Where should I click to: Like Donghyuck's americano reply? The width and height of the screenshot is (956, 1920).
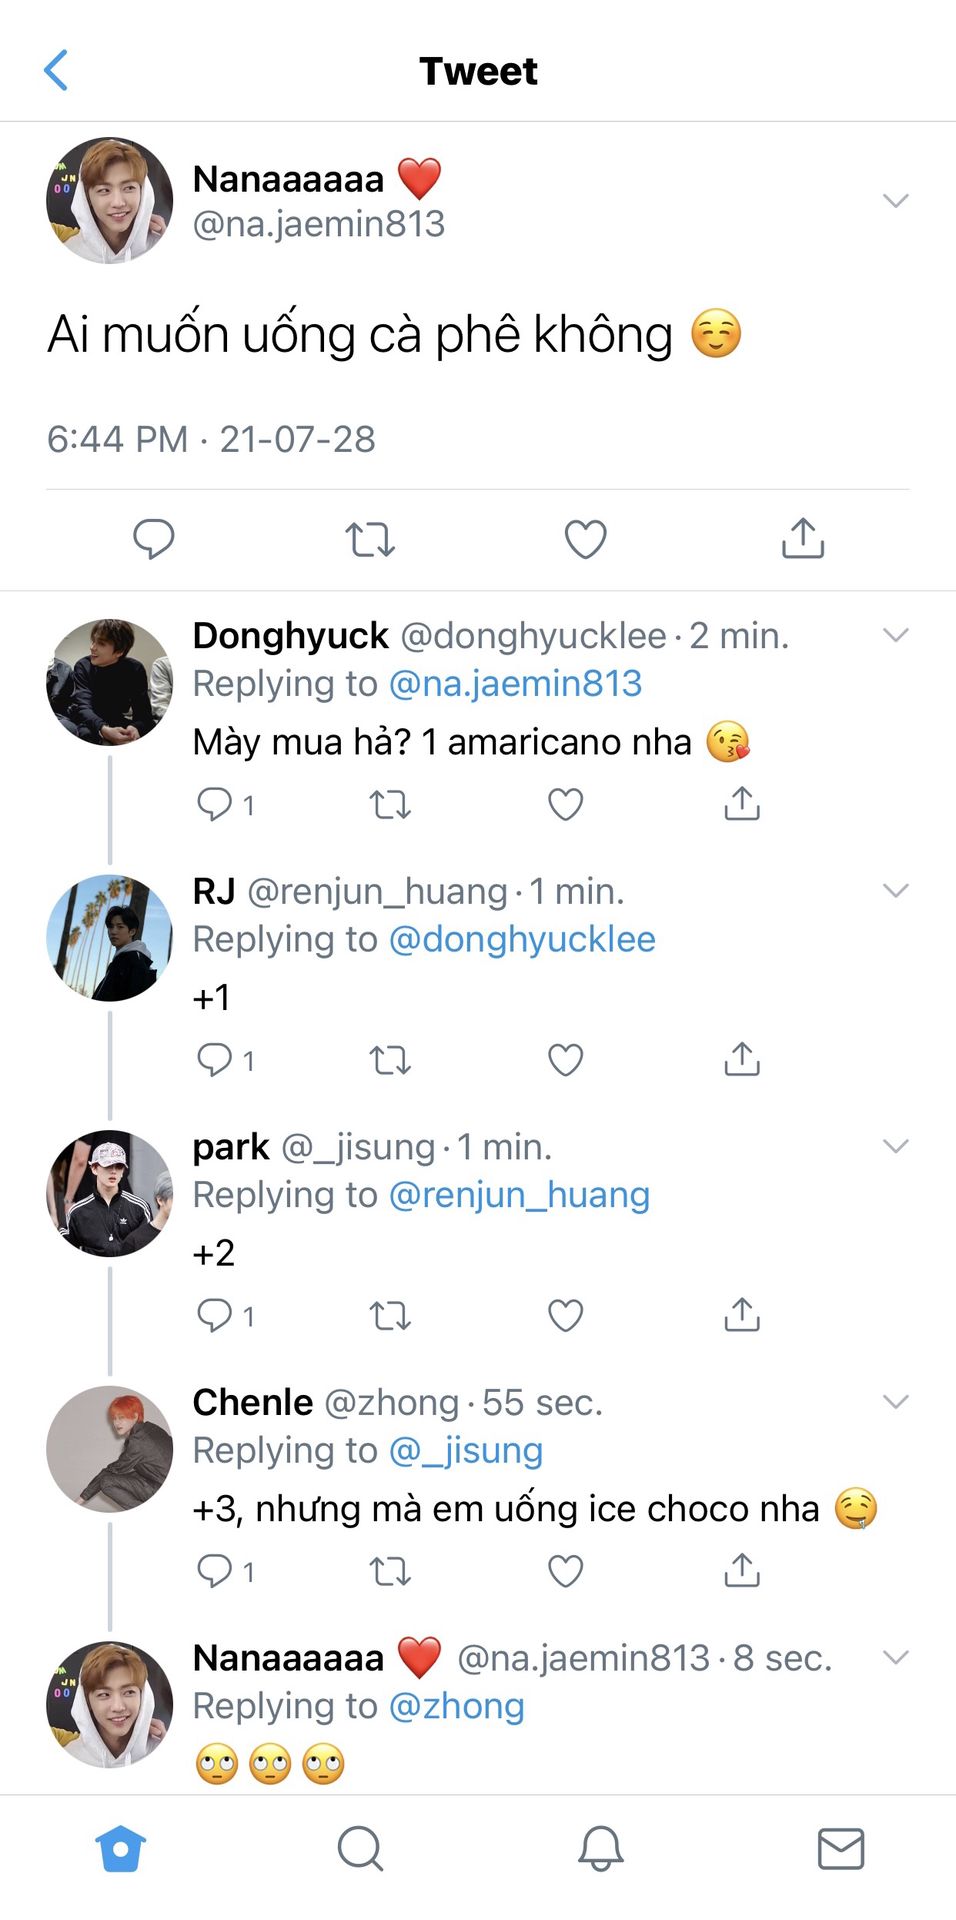pyautogui.click(x=566, y=804)
